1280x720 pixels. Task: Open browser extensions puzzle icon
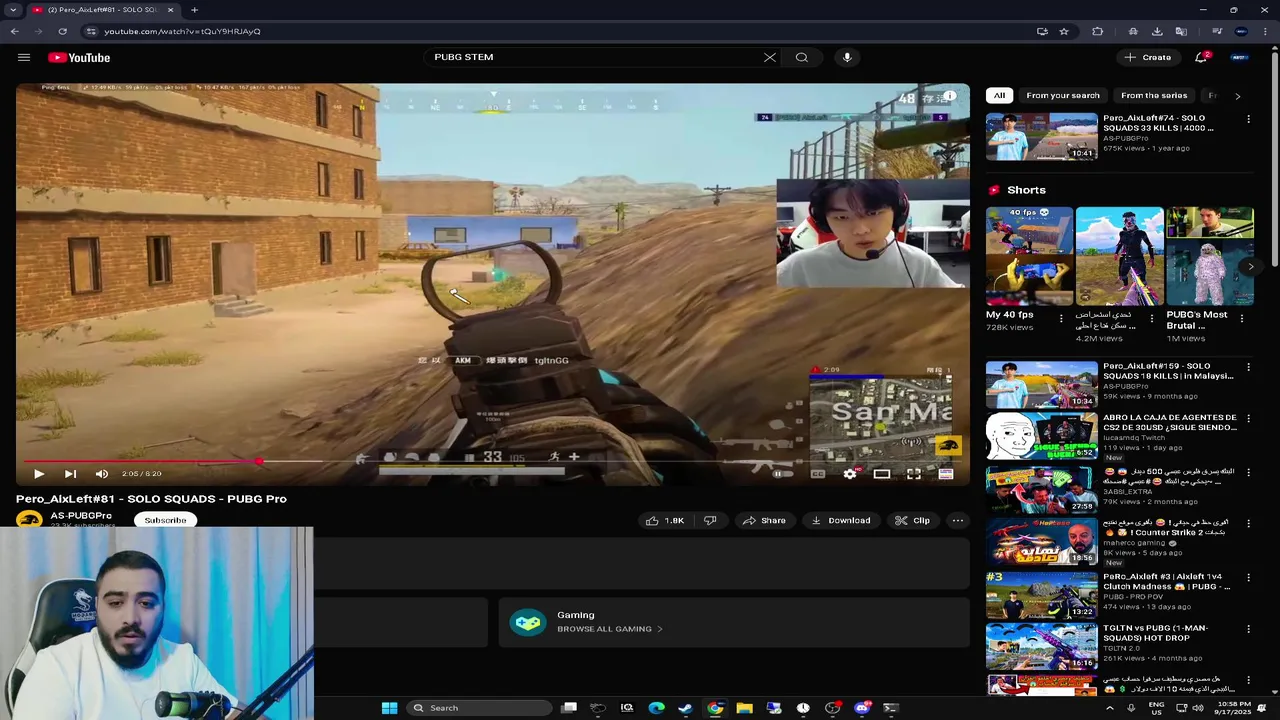click(1098, 31)
